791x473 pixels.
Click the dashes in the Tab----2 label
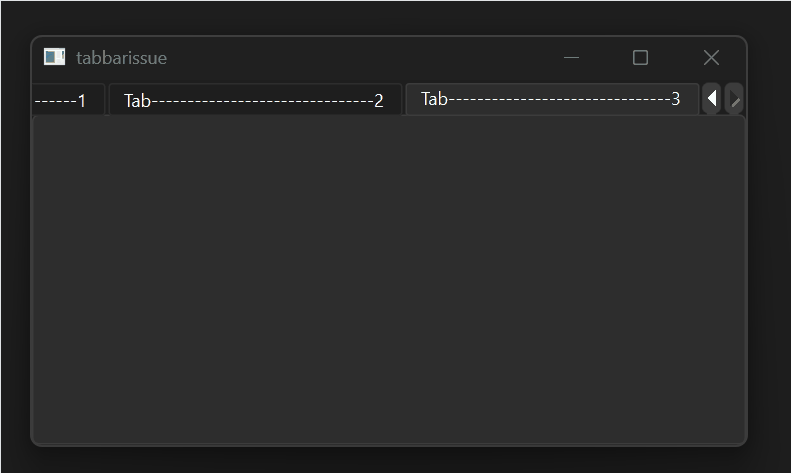click(262, 102)
